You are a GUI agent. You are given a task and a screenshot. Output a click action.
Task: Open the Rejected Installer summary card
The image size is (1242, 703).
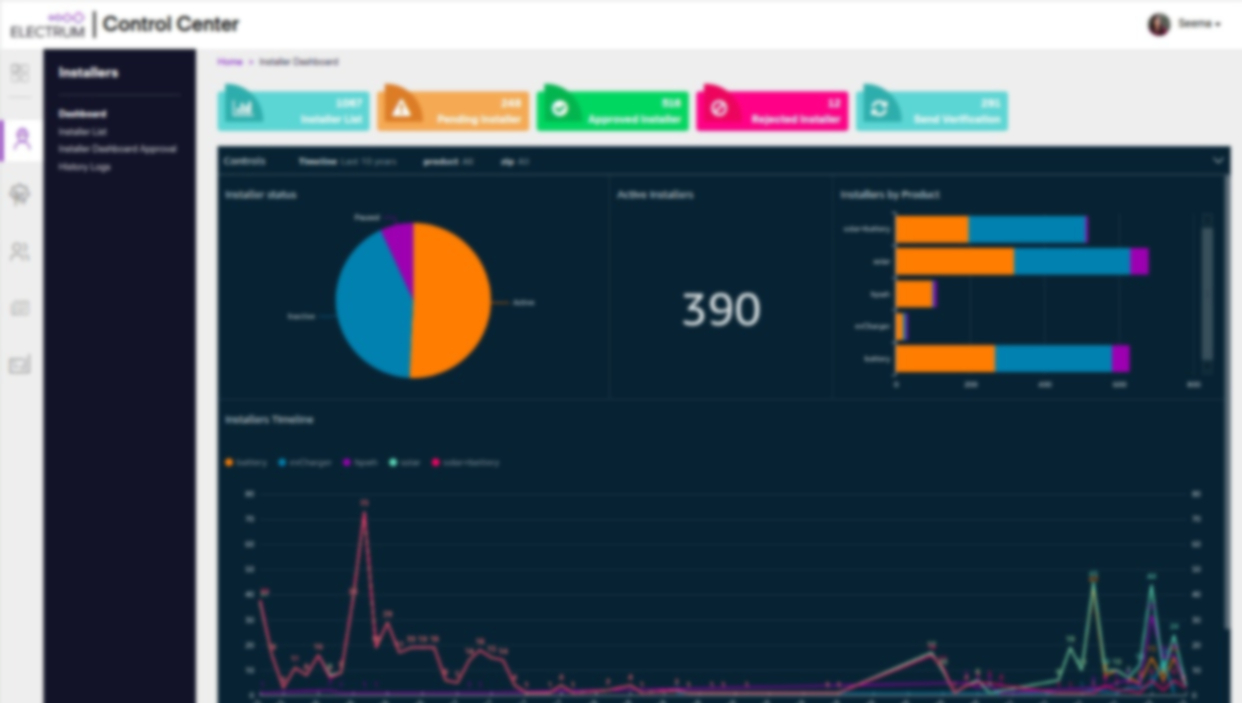[772, 111]
